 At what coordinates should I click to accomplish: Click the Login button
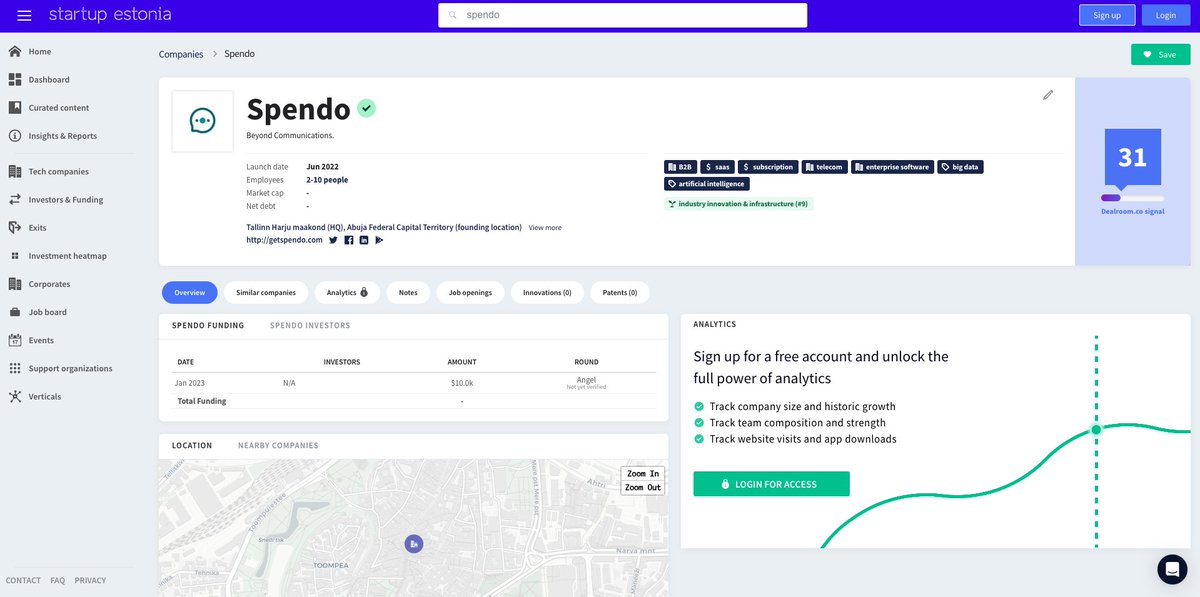point(1165,15)
